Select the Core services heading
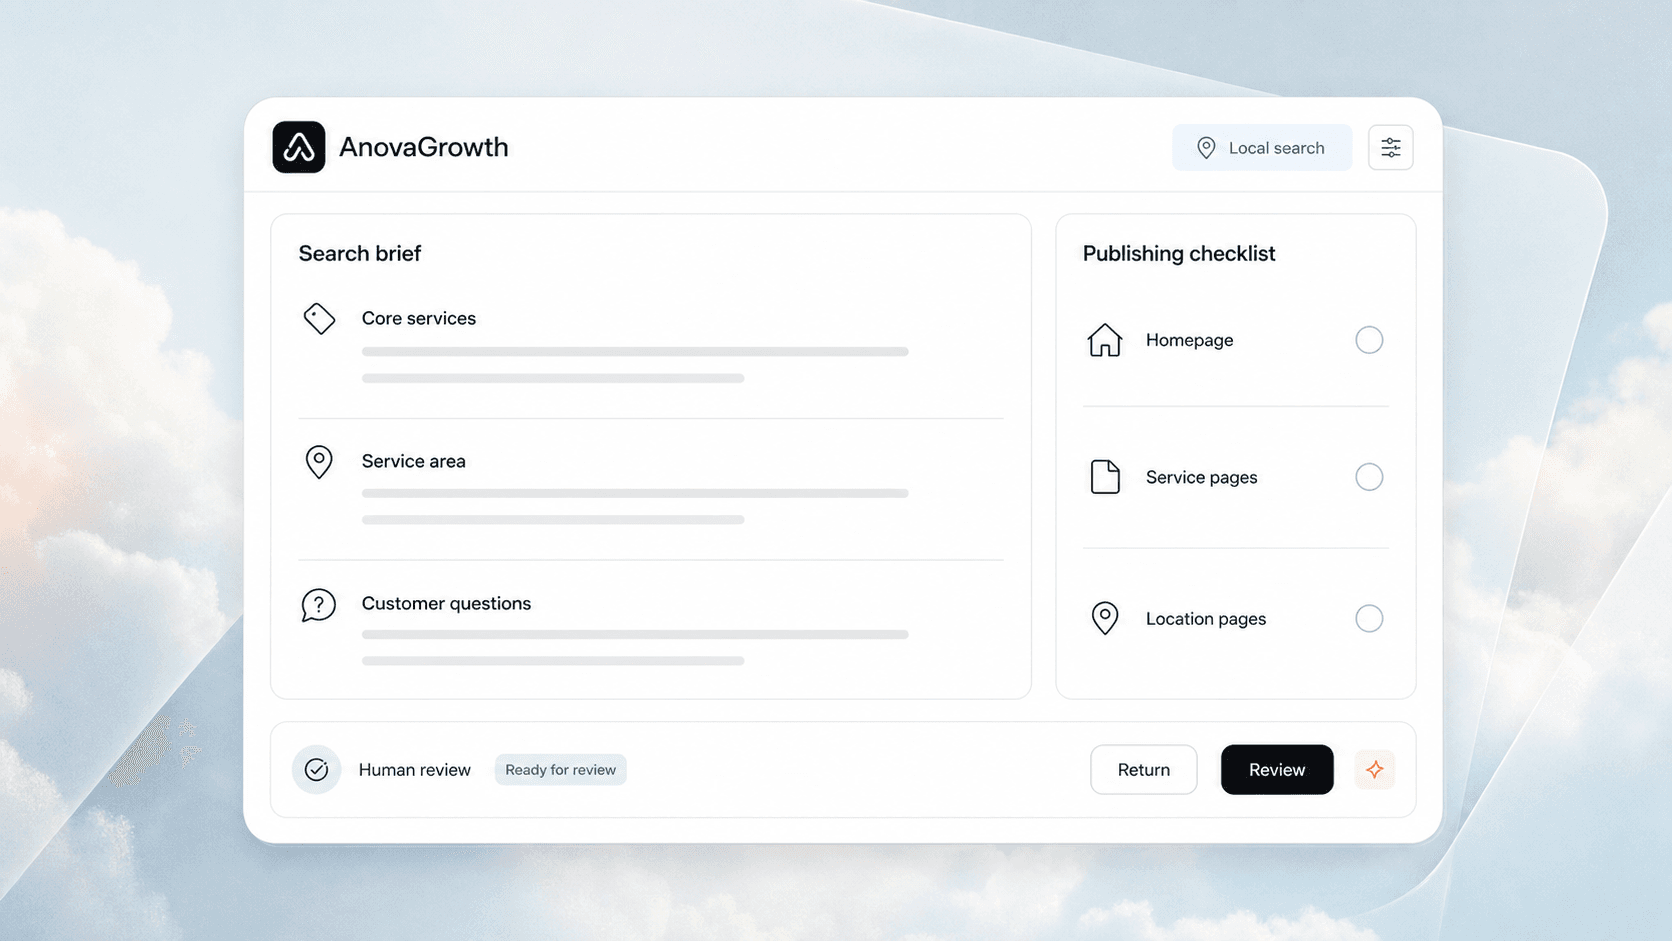 click(x=419, y=318)
